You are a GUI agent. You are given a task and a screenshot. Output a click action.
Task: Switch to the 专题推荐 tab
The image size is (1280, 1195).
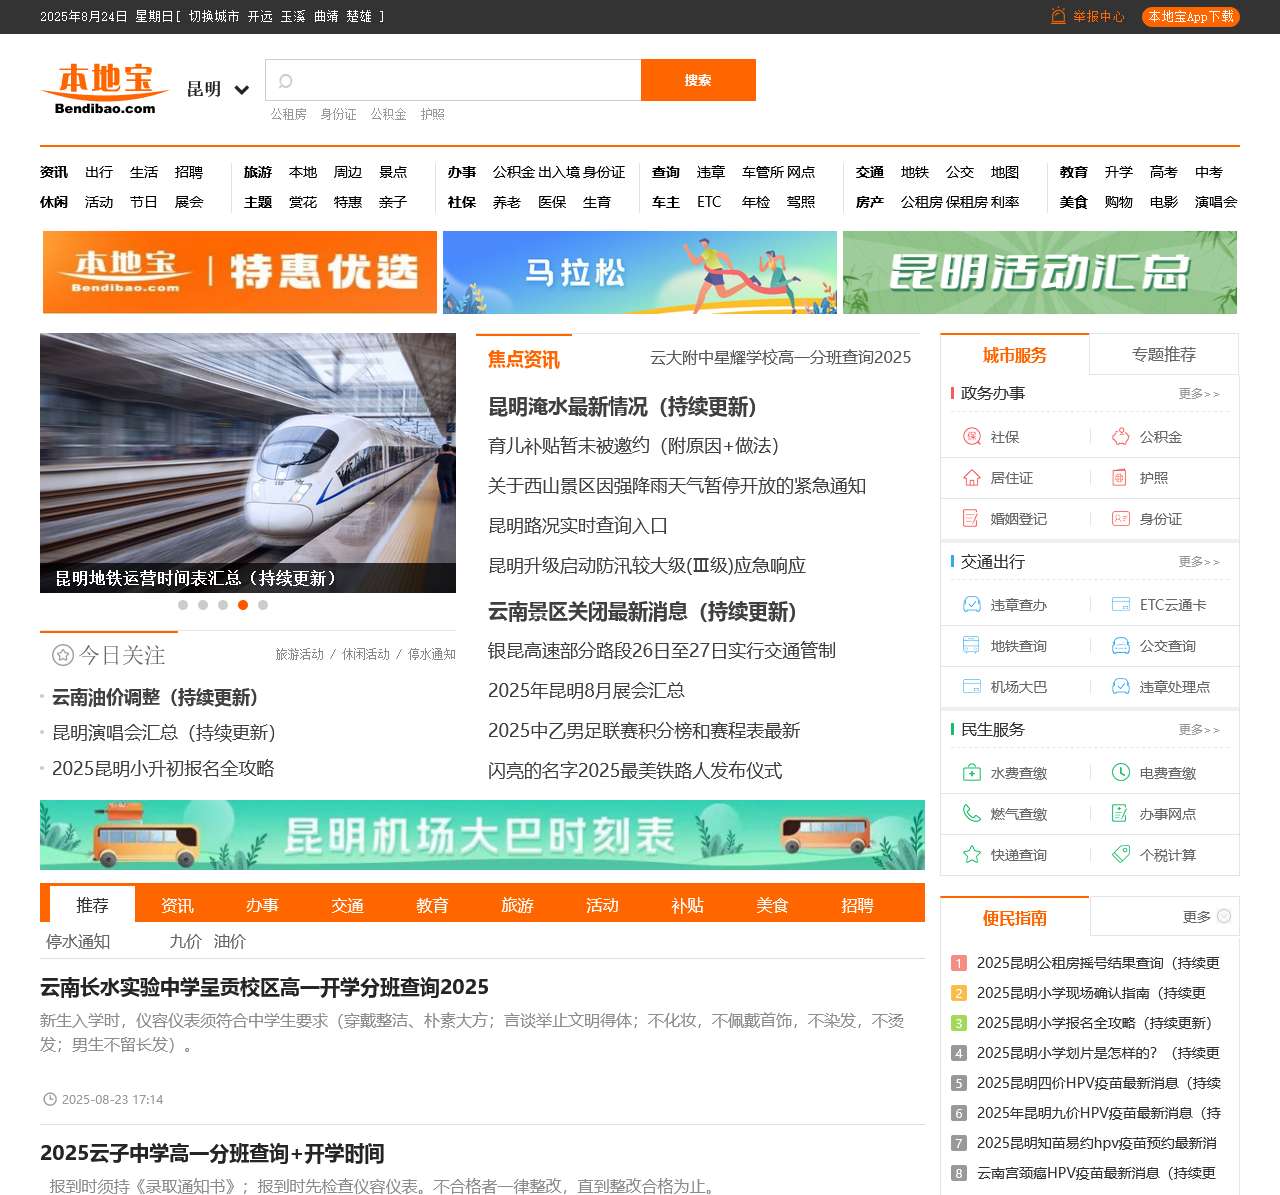coord(1163,355)
